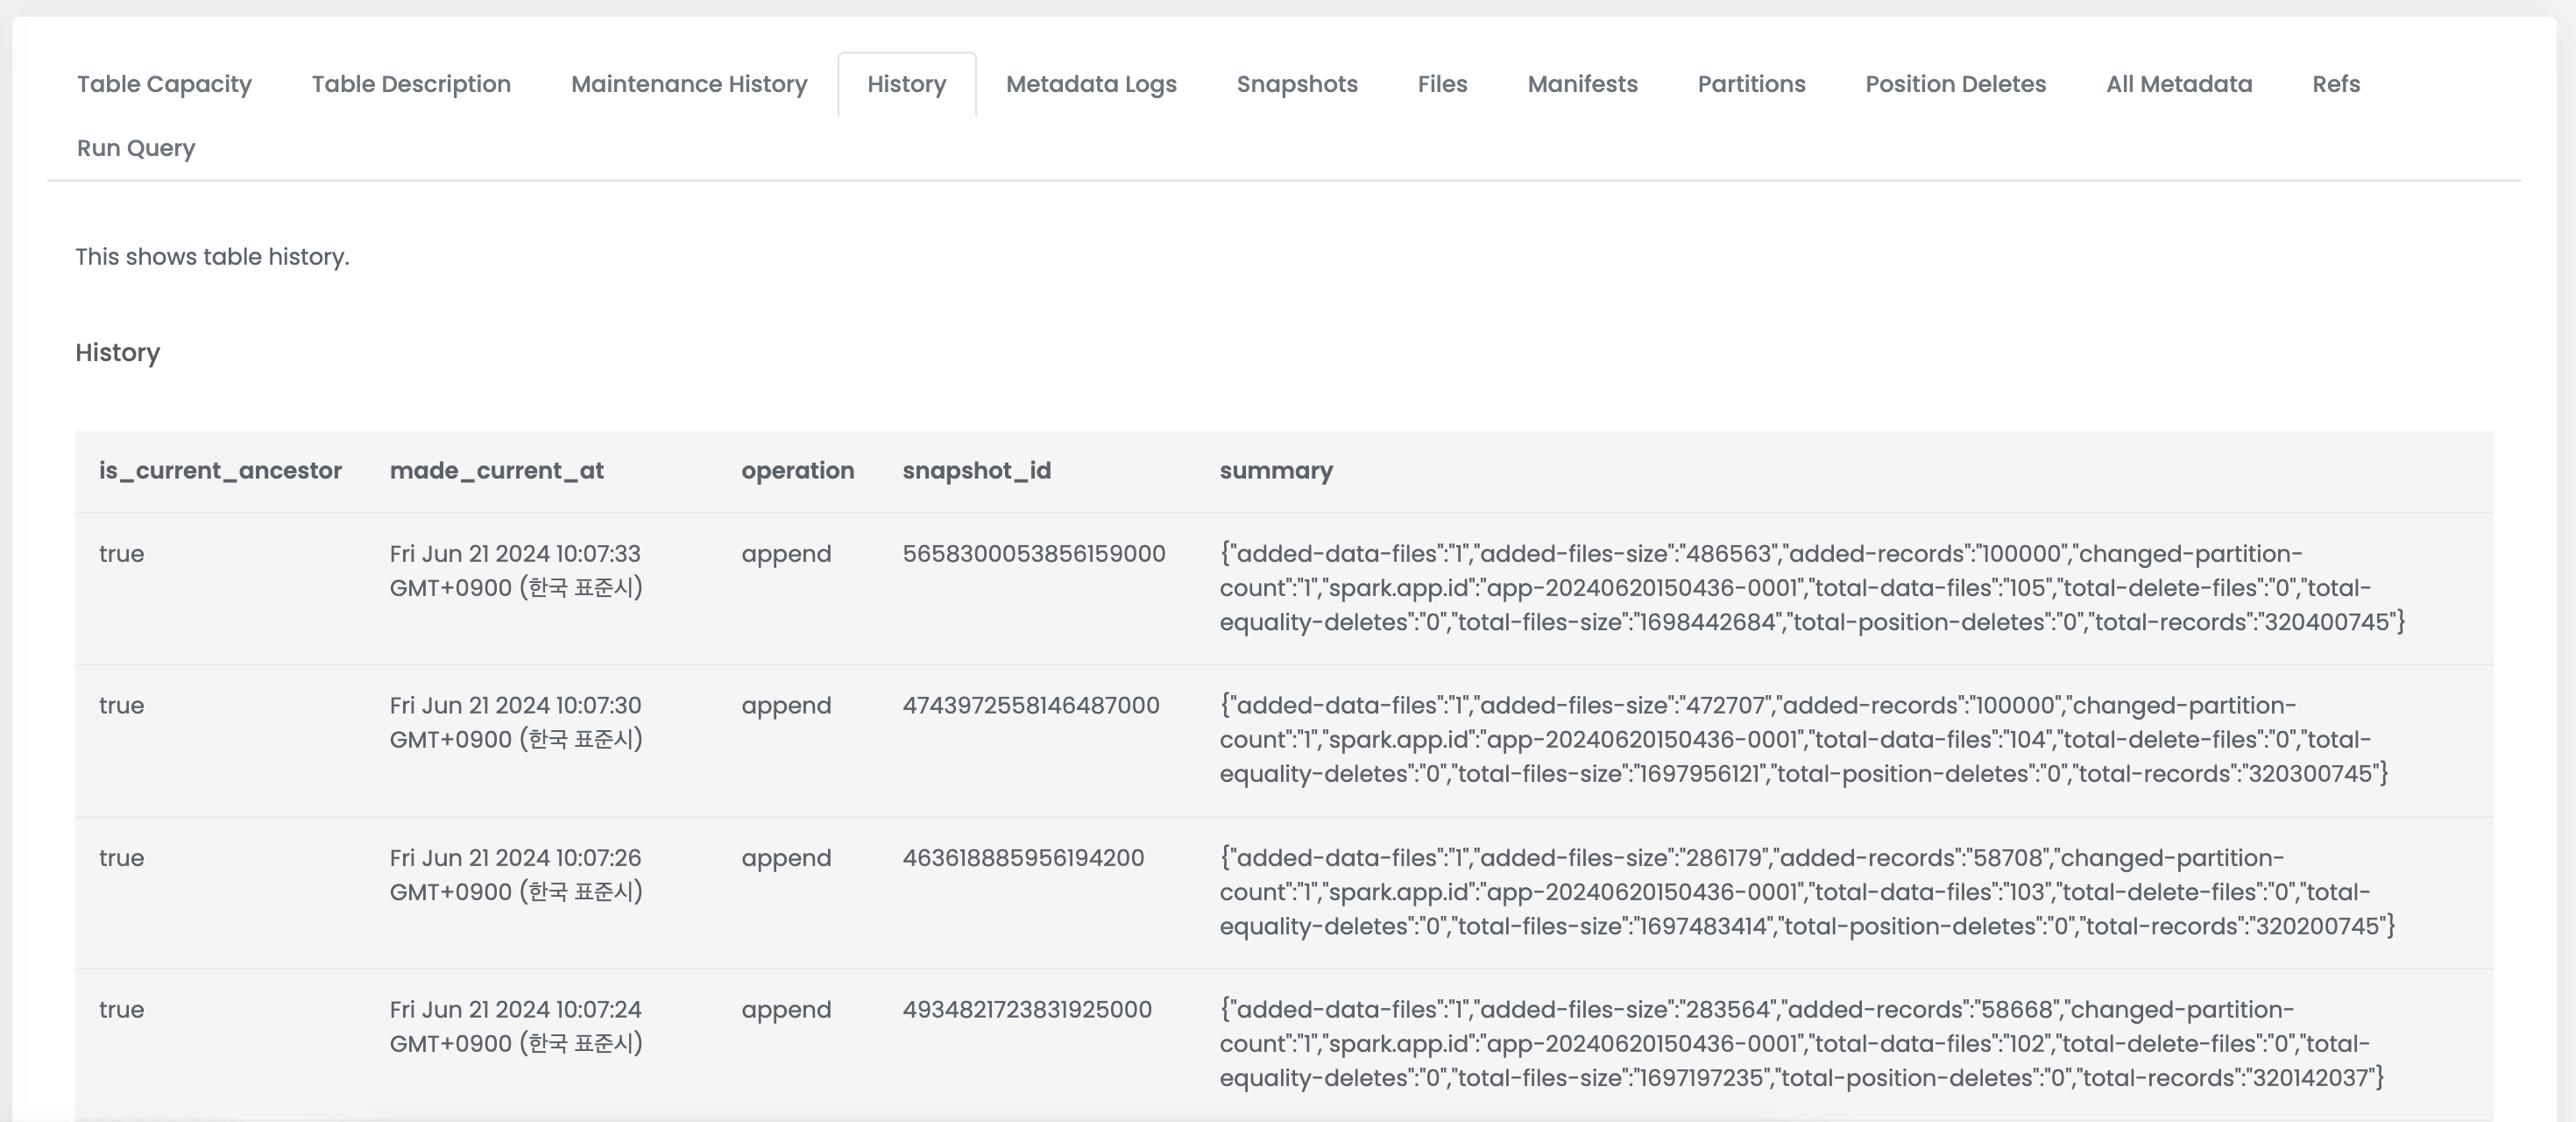Select snapshot ID 5658300053856159000 cell
Viewport: 2576px width, 1122px height.
(x=1034, y=554)
